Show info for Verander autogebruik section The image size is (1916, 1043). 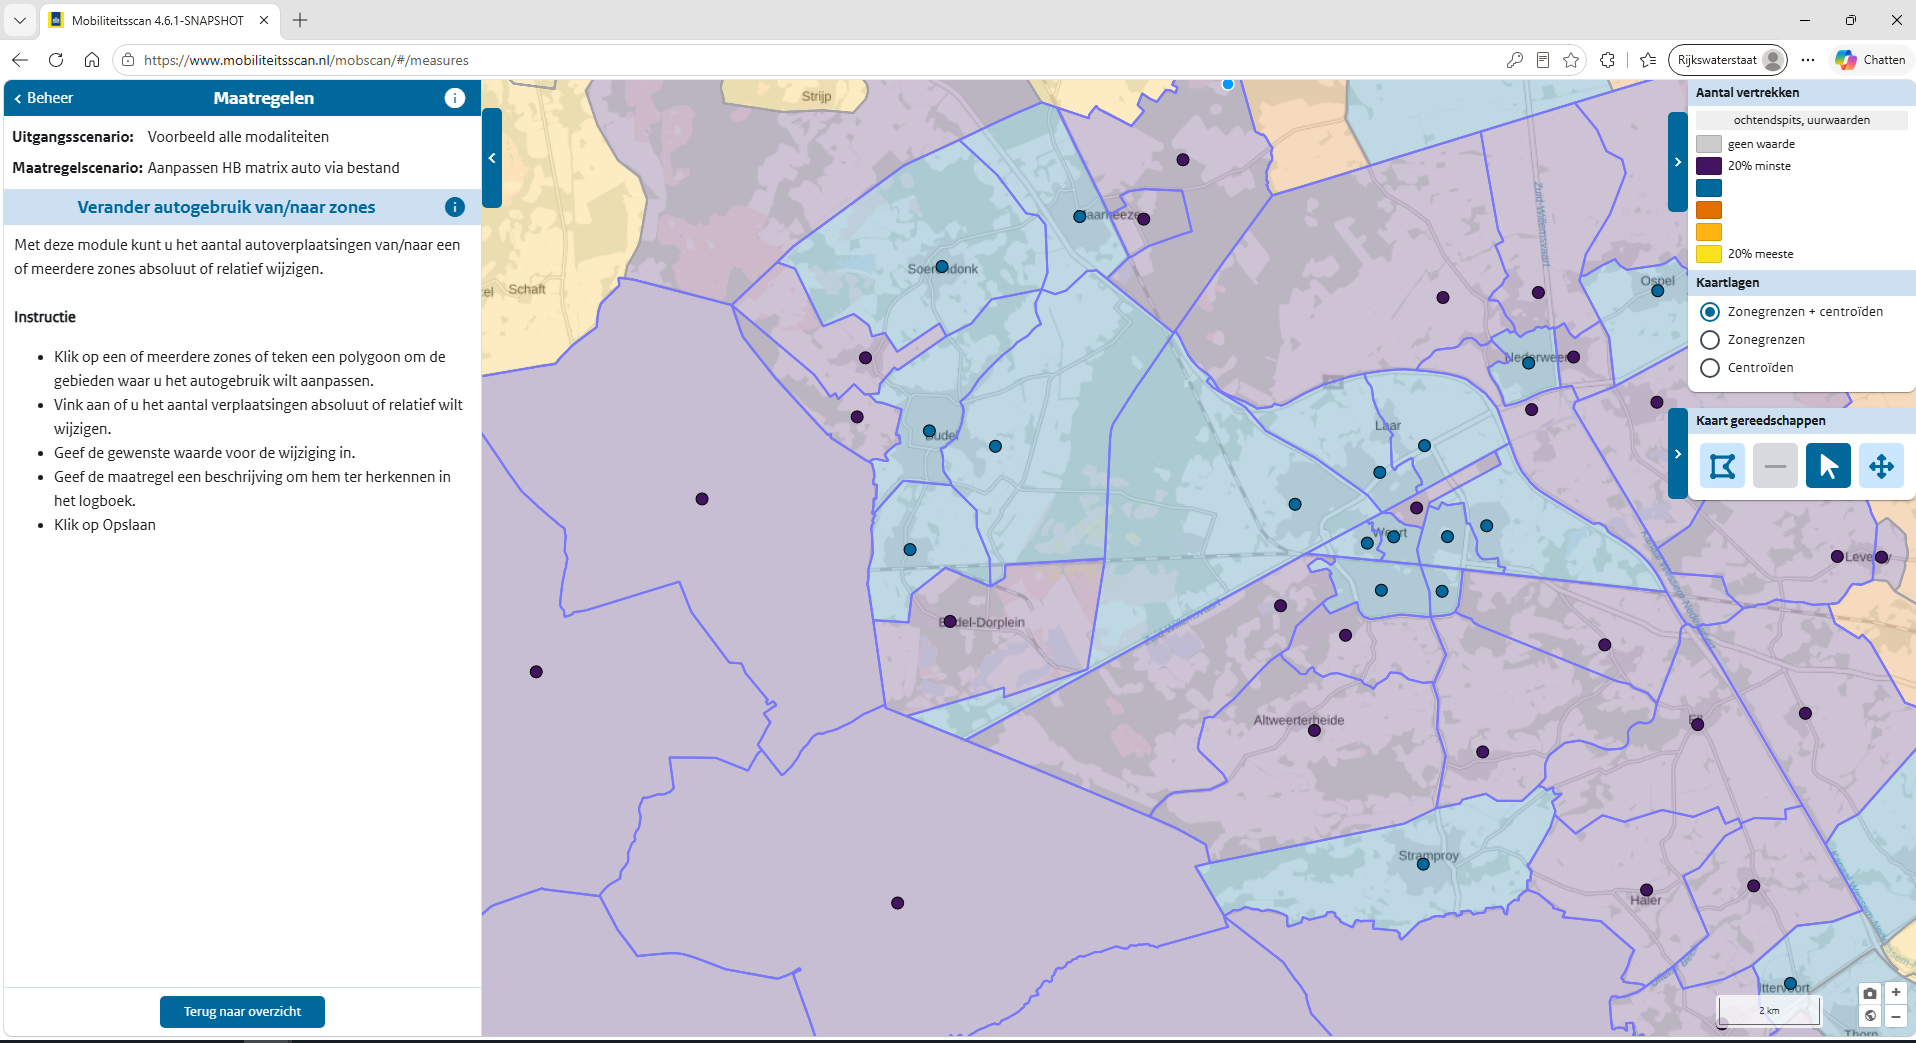[x=454, y=207]
